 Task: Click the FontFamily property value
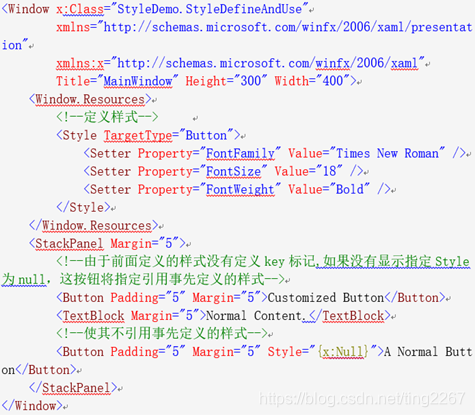(240, 153)
